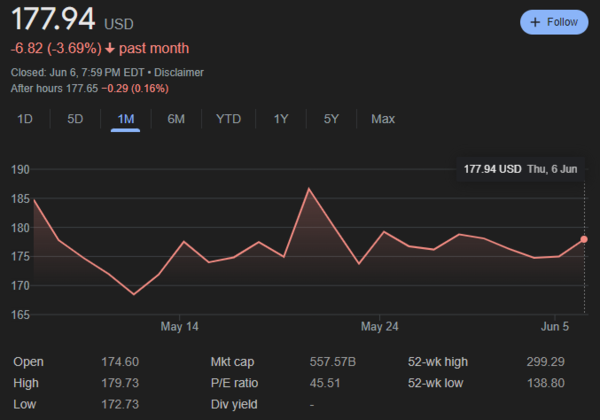The image size is (600, 420).
Task: Click the highest peak on the chart line
Action: [309, 188]
